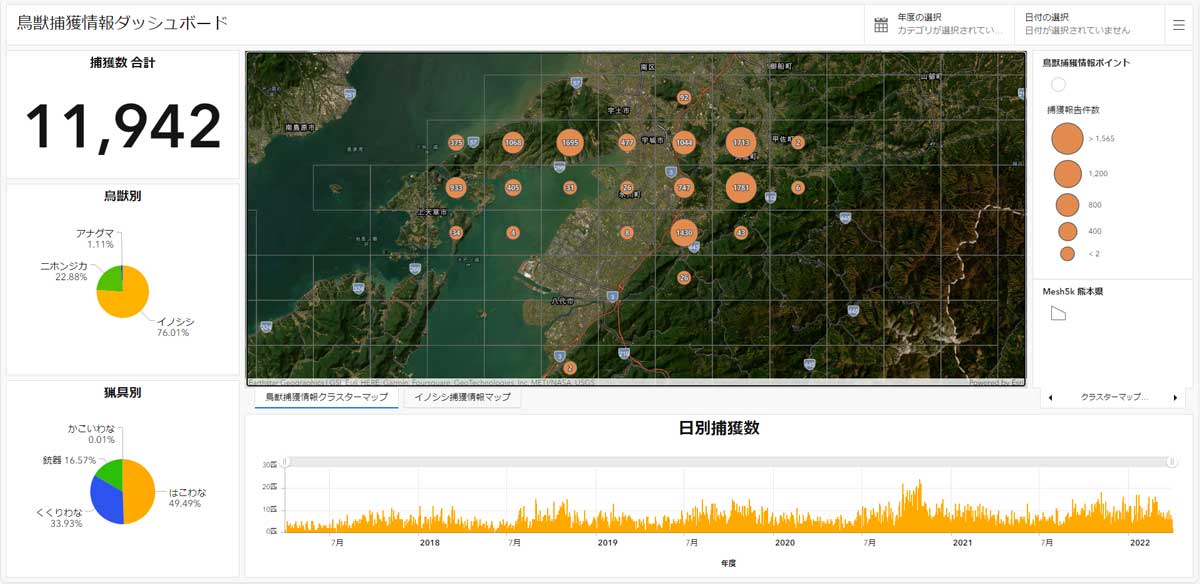Viewport: 1200px width, 584px height.
Task: Grab the left handle of chart range slider
Action: [x=286, y=462]
